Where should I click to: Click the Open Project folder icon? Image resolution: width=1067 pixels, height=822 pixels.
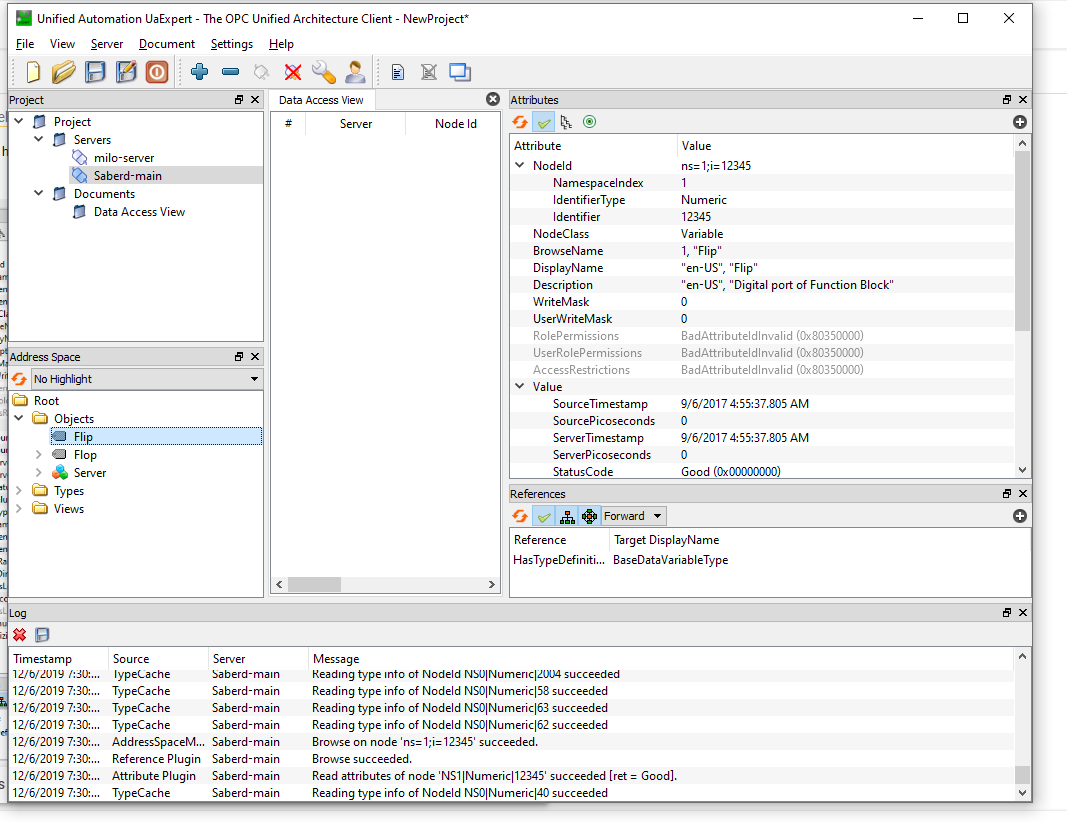[63, 71]
